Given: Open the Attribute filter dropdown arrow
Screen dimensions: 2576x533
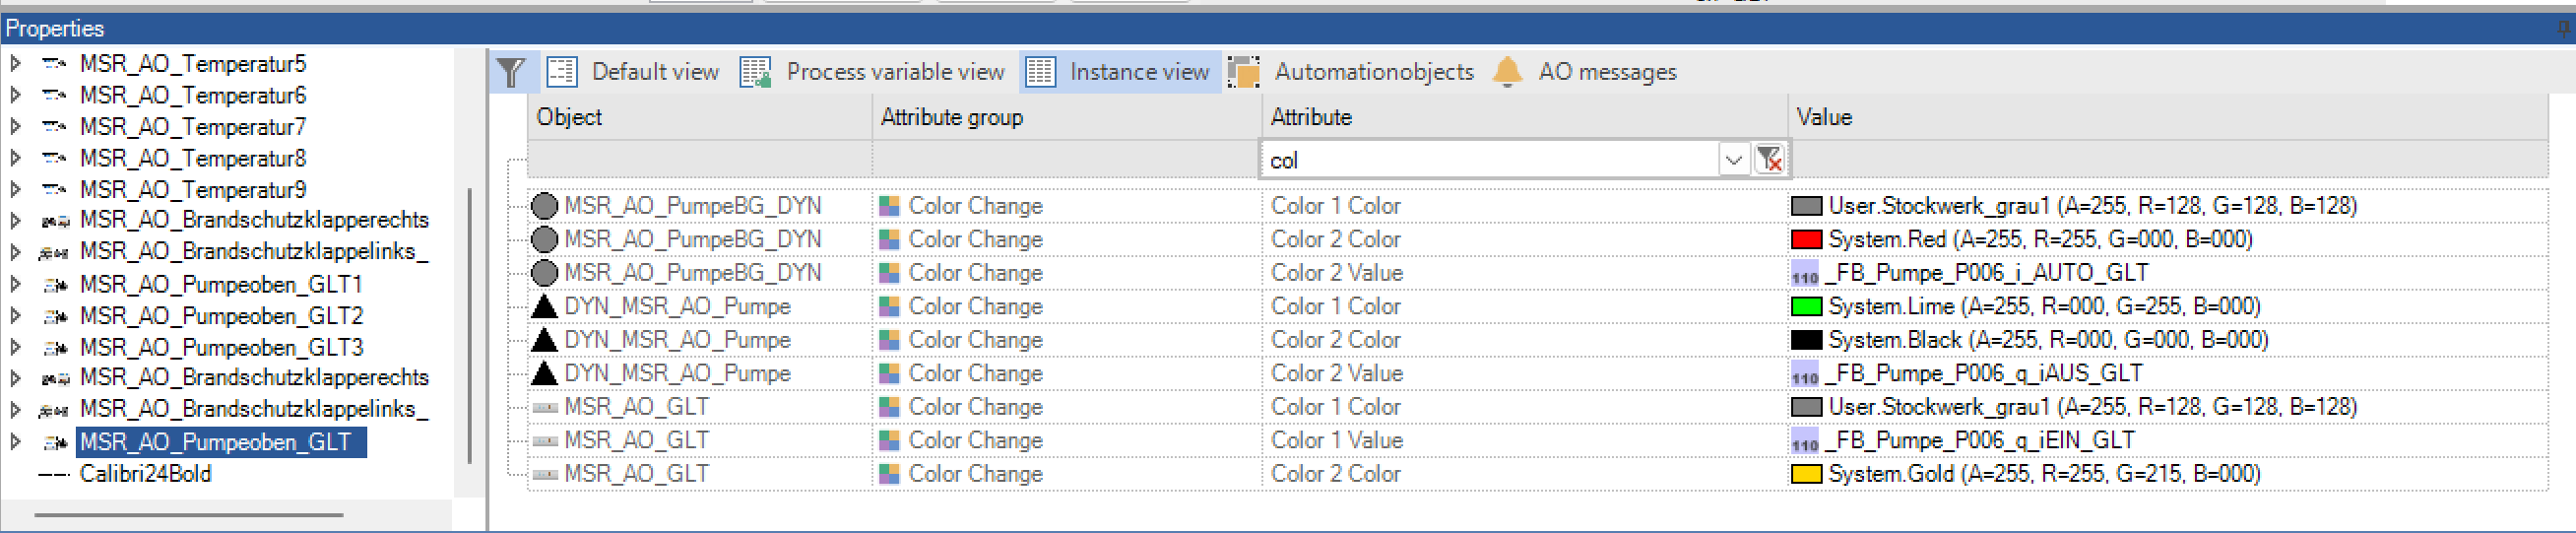Looking at the screenshot, I should [1733, 160].
